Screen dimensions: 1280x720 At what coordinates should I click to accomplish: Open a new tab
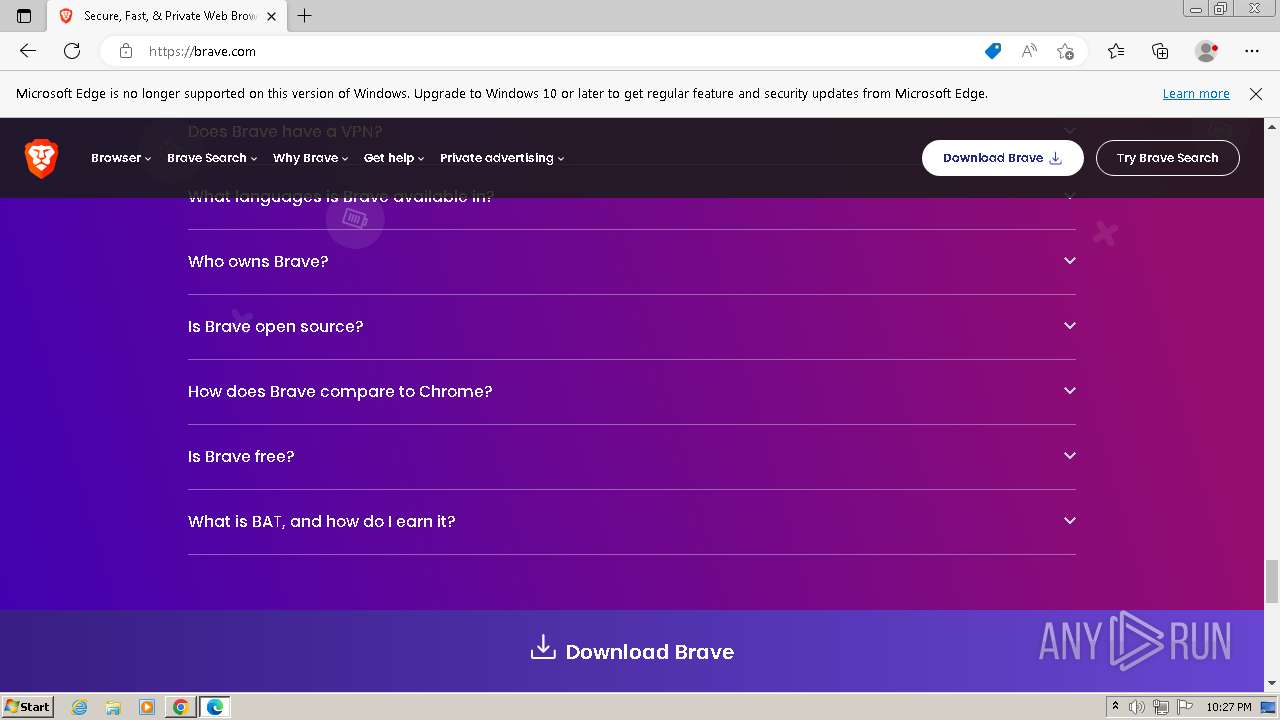[305, 16]
